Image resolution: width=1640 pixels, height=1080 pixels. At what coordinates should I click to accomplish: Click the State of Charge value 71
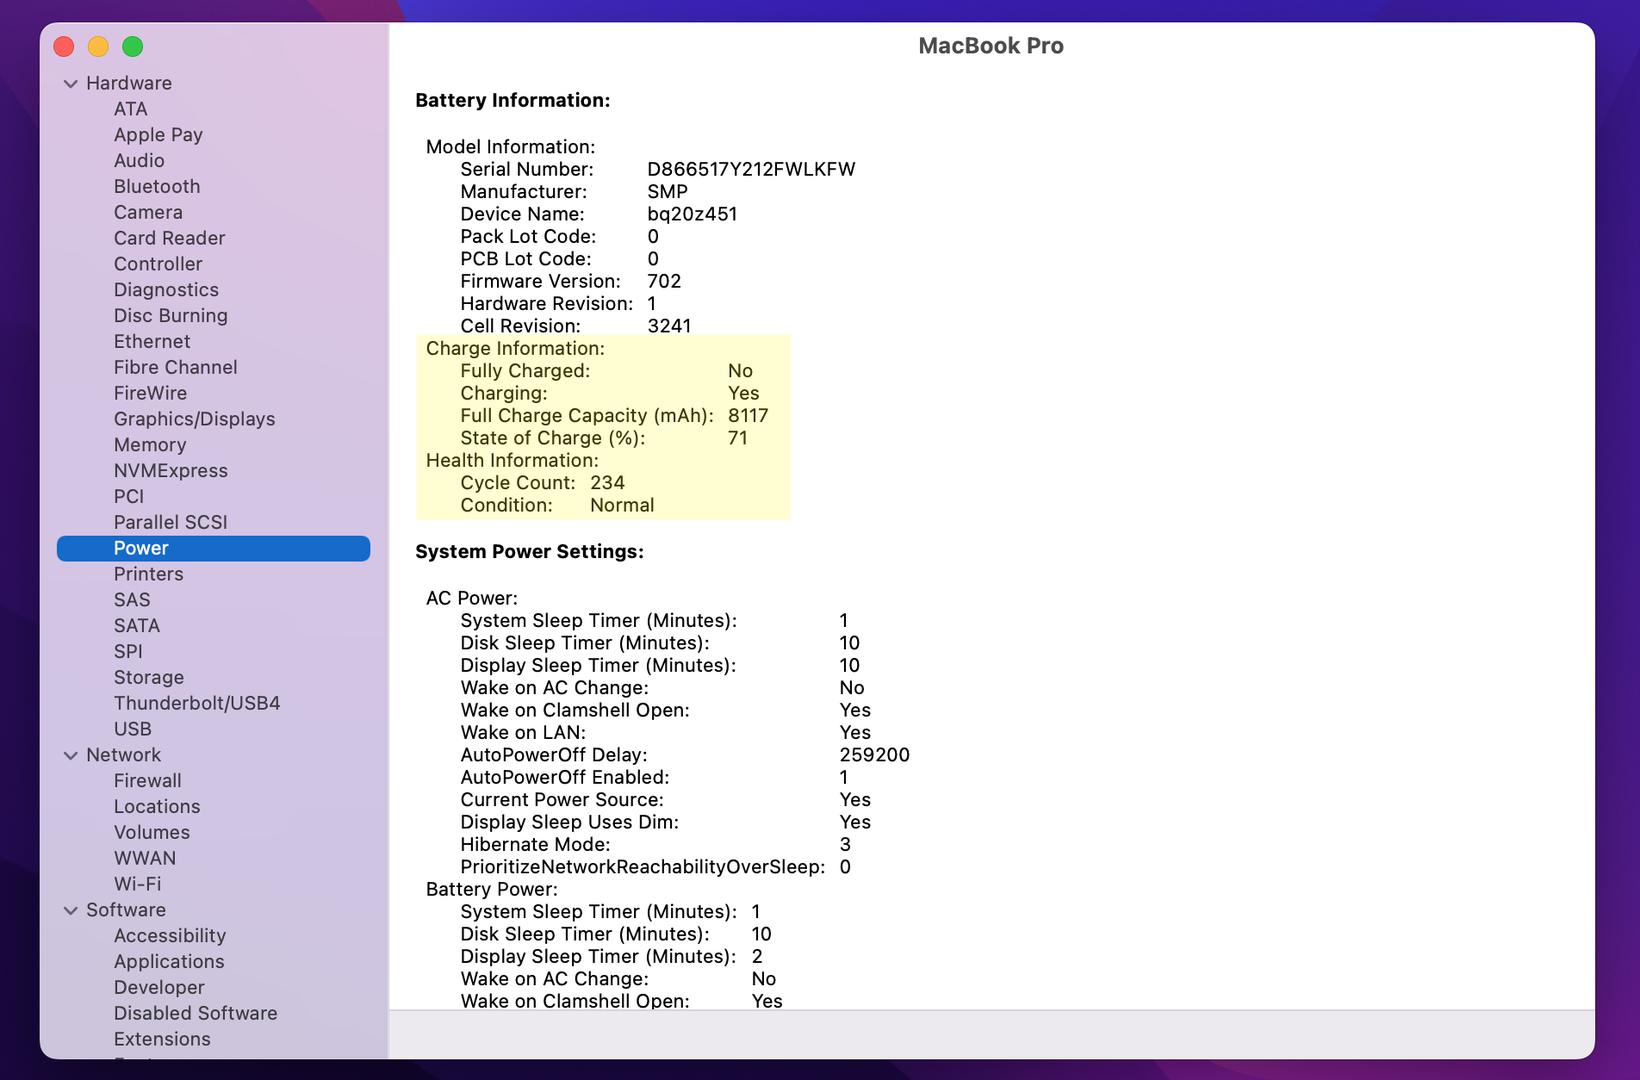tap(738, 439)
